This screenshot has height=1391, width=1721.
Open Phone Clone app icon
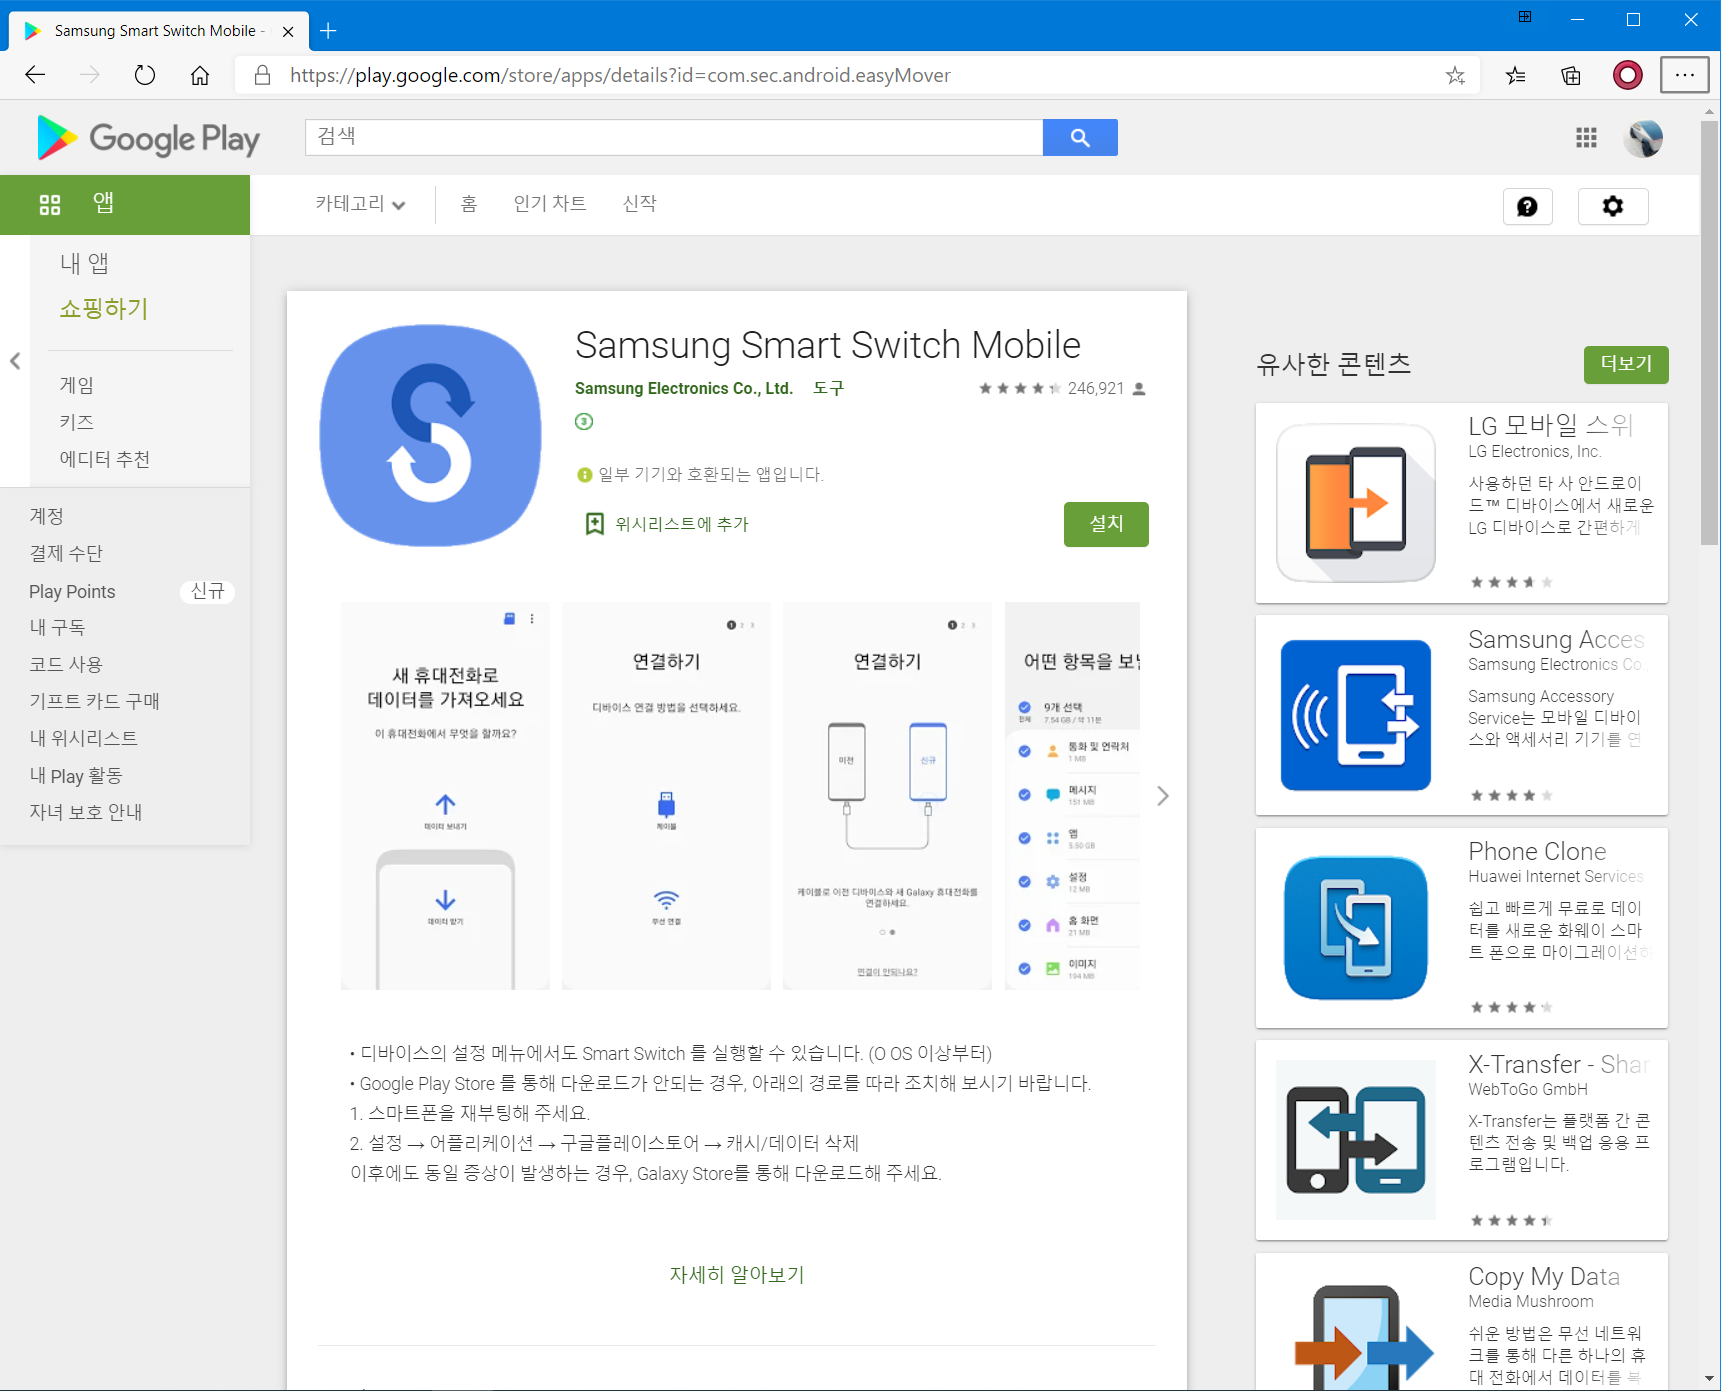[1356, 928]
